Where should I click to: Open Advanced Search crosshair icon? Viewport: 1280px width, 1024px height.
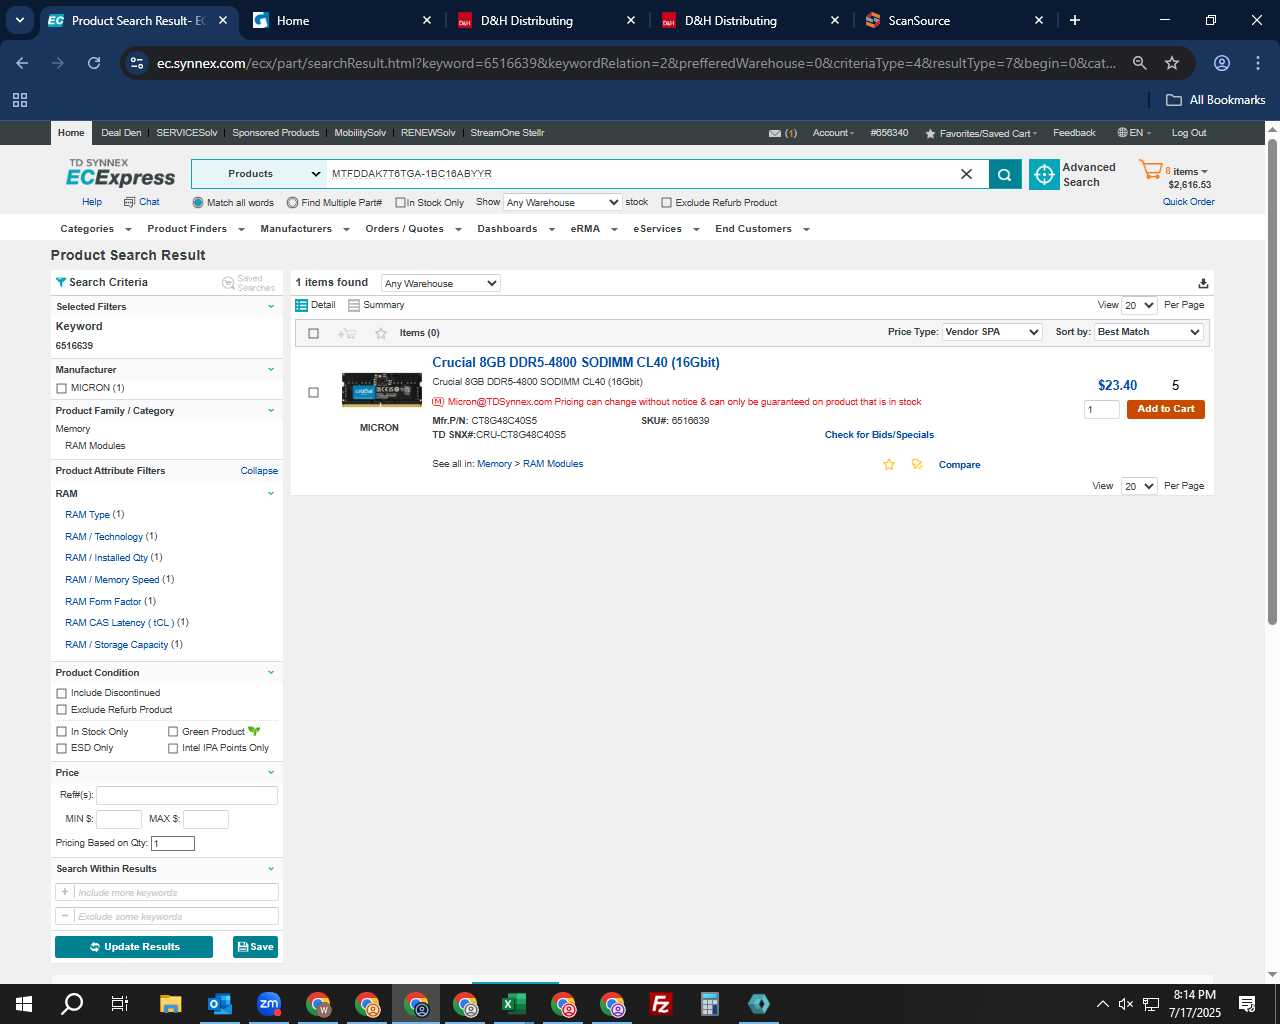pyautogui.click(x=1044, y=174)
